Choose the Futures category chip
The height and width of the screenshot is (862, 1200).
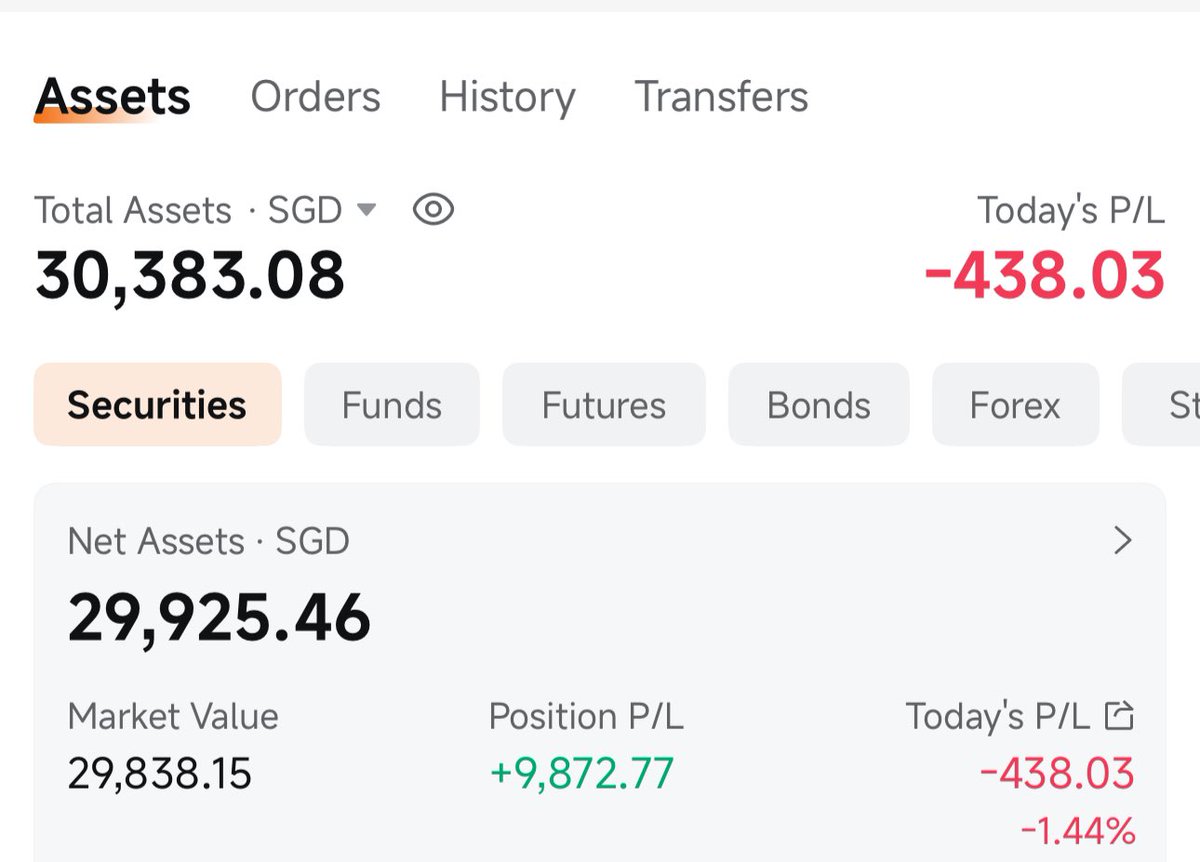(x=604, y=405)
